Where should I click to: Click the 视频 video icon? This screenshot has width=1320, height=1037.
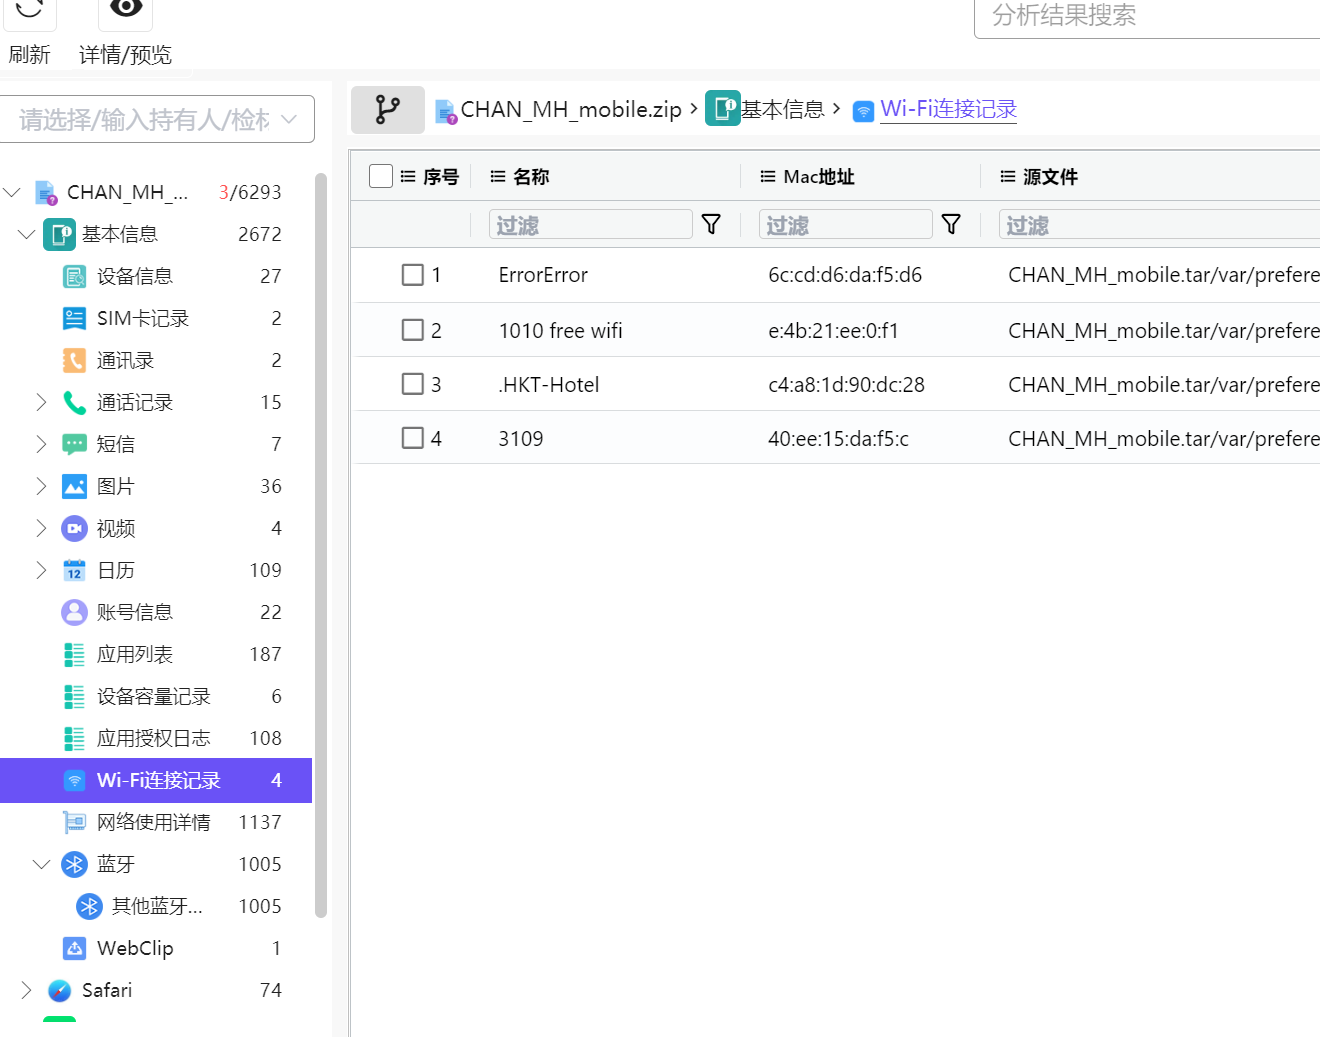74,528
